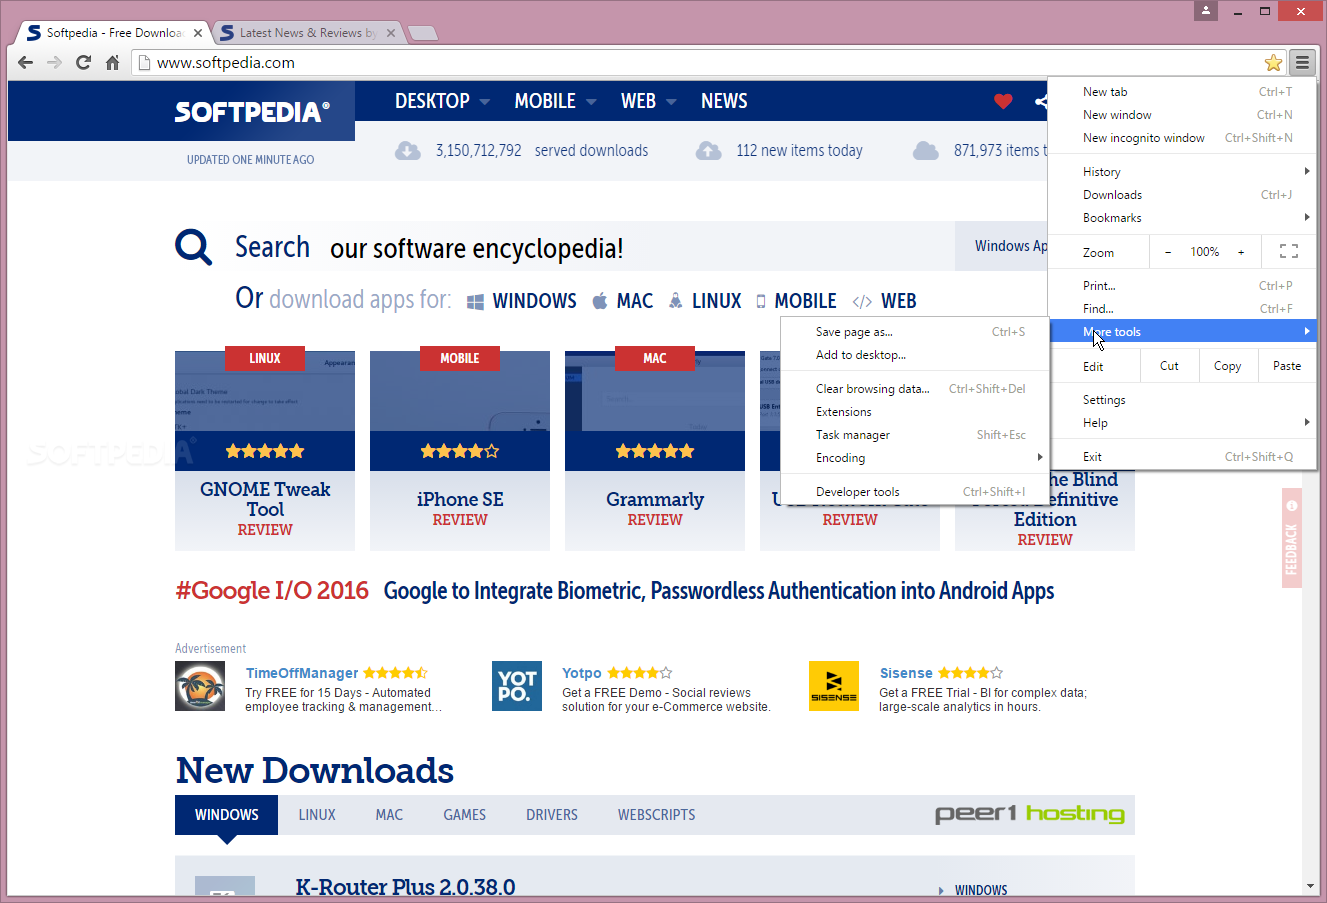This screenshot has width=1327, height=903.
Task: Bookmark this page with the star icon
Action: [x=1273, y=63]
